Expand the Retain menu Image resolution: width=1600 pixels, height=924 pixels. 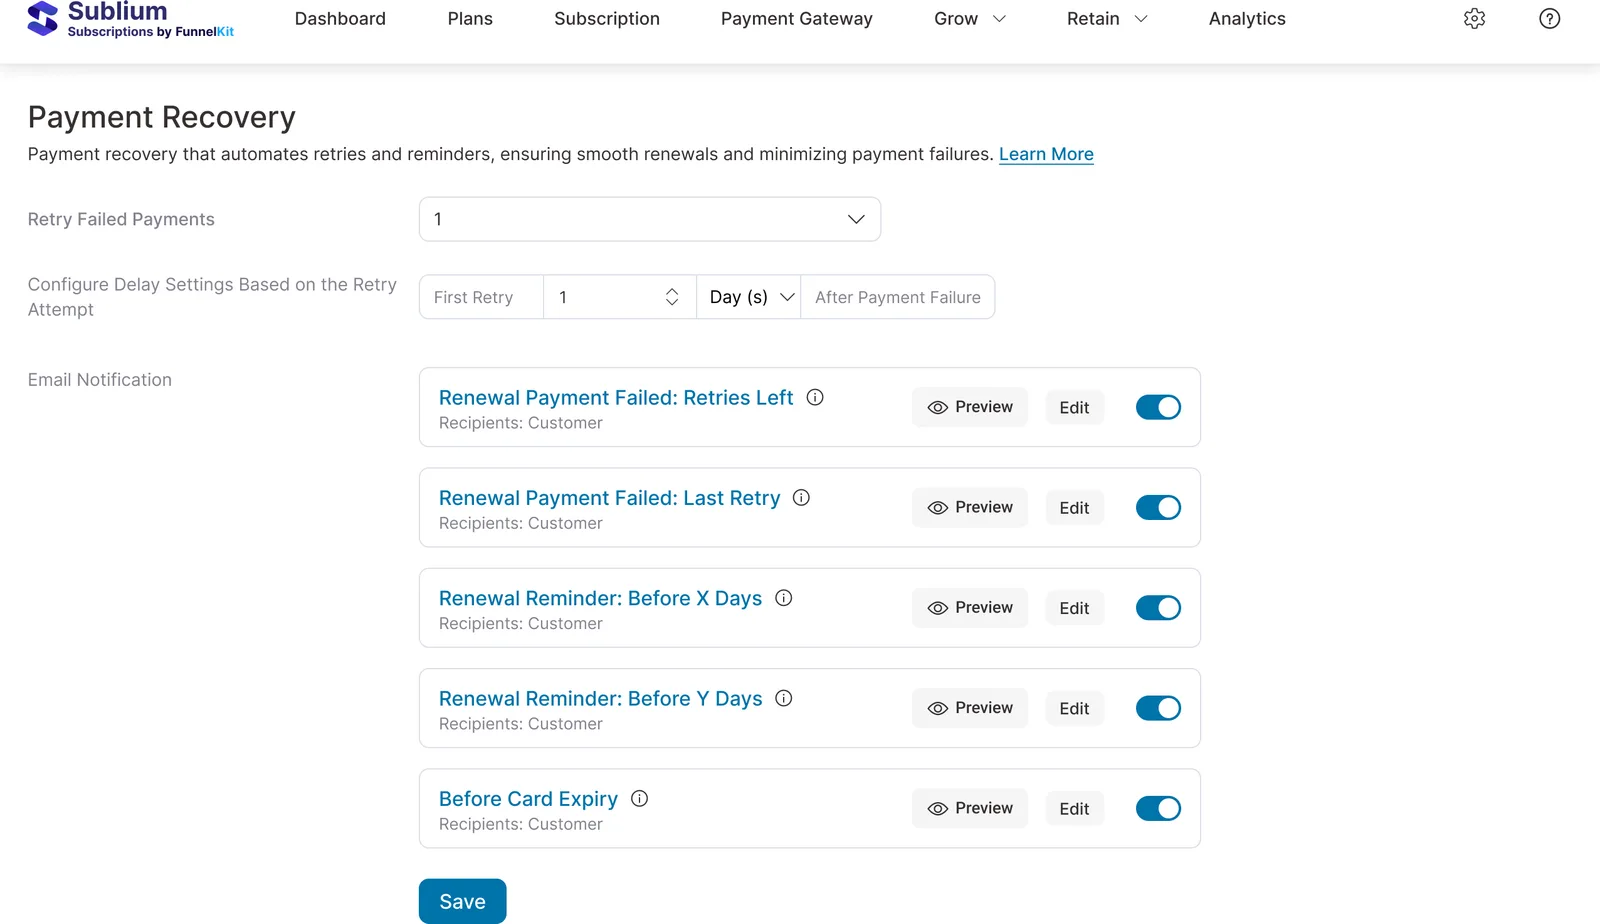pos(1107,19)
